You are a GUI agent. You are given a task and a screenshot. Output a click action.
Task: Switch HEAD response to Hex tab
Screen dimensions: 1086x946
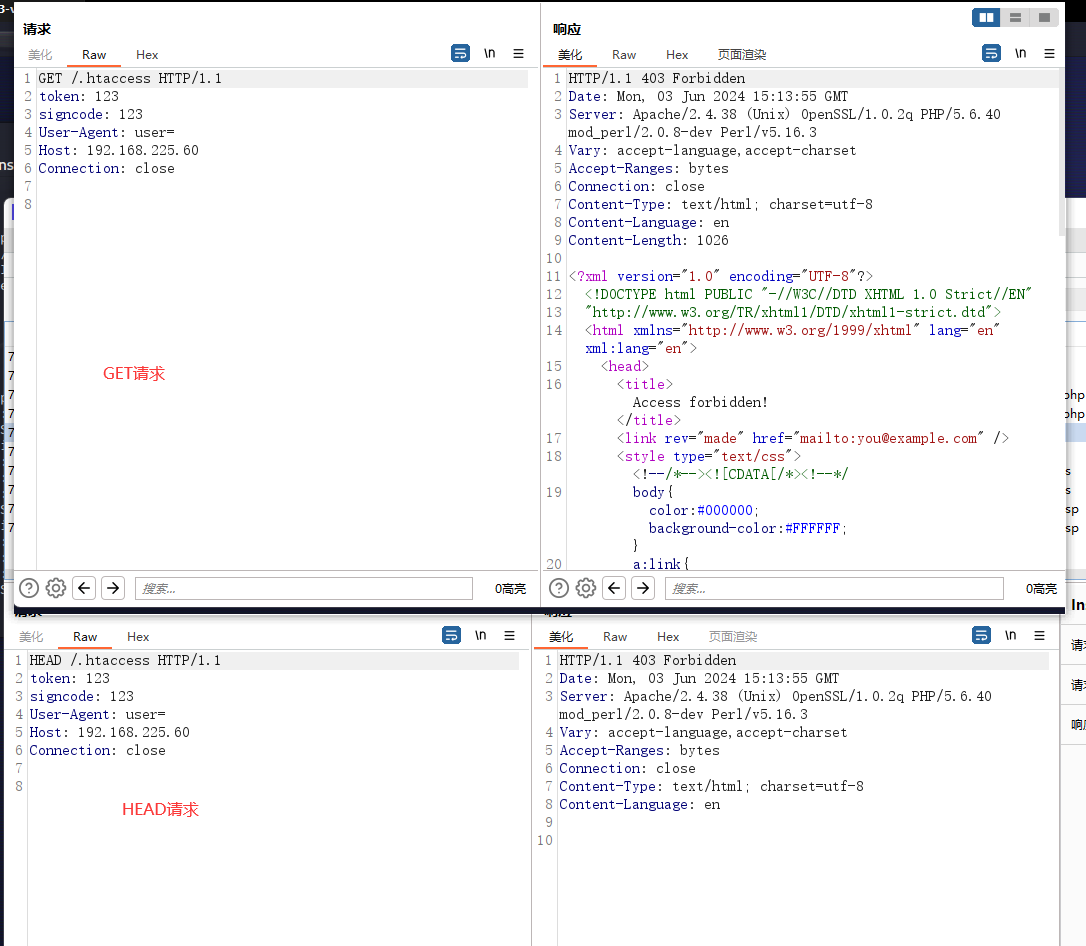coord(668,636)
